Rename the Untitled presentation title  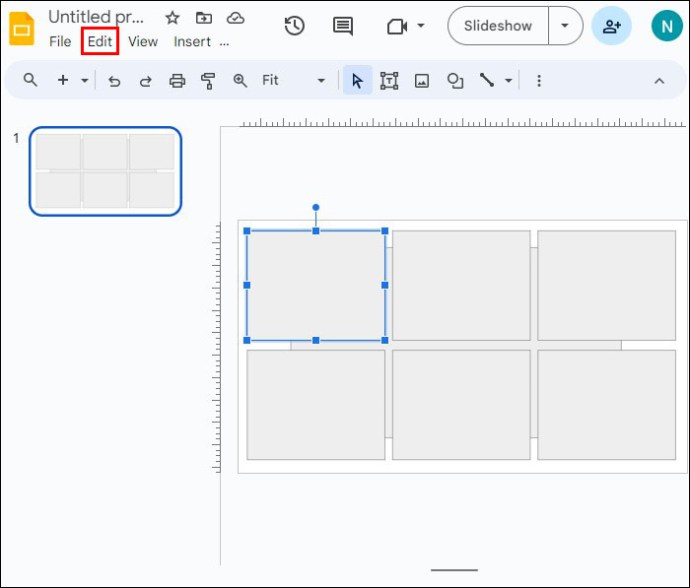point(96,17)
